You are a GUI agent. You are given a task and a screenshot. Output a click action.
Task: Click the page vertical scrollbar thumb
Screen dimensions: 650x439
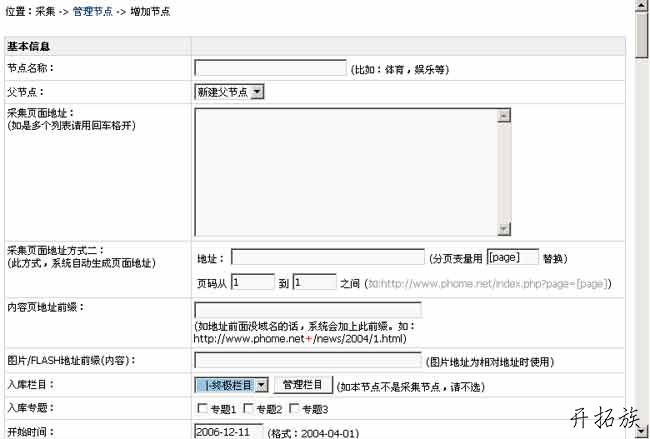click(x=642, y=35)
